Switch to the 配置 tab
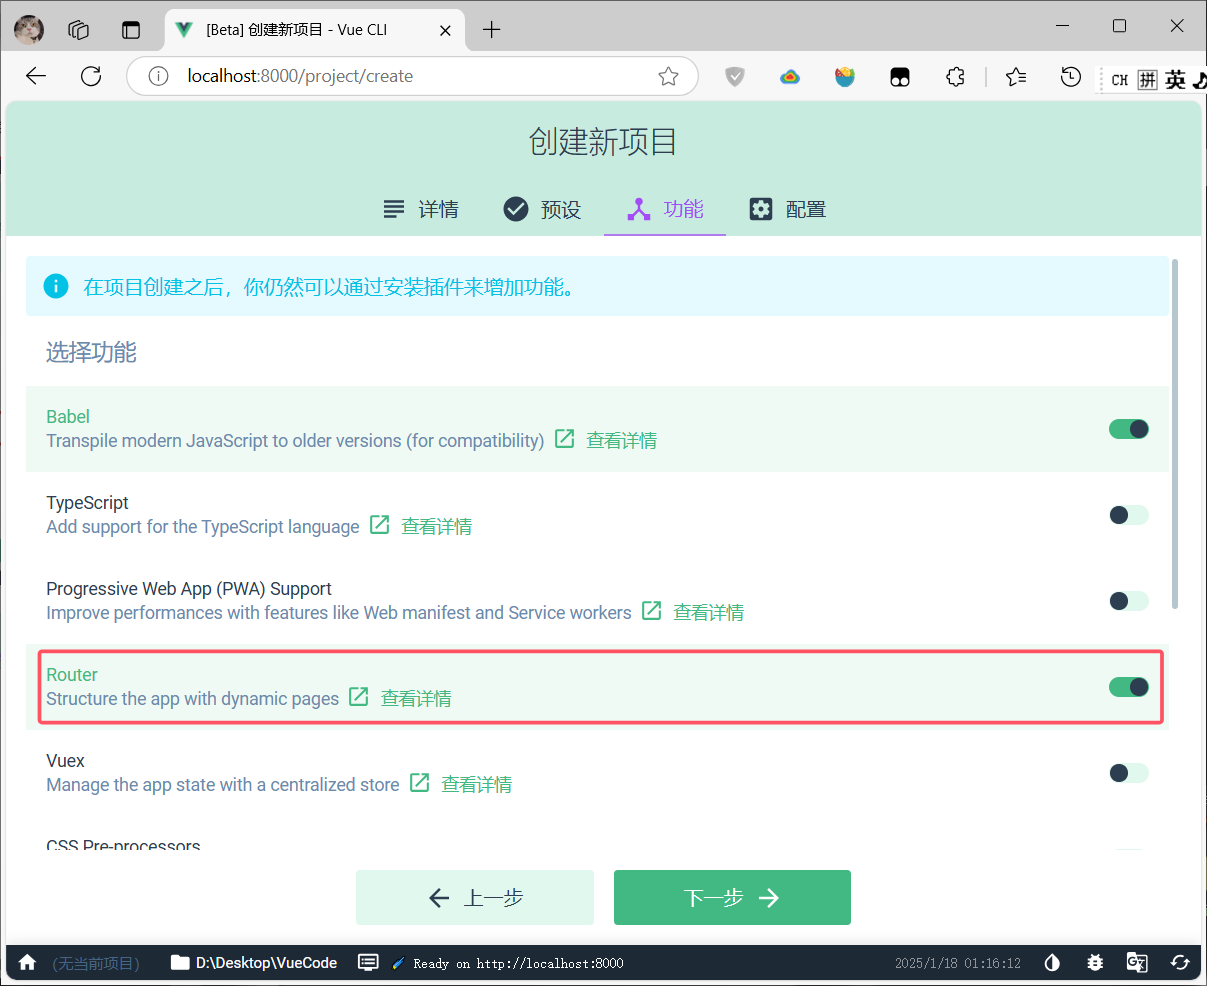This screenshot has width=1207, height=986. 788,209
